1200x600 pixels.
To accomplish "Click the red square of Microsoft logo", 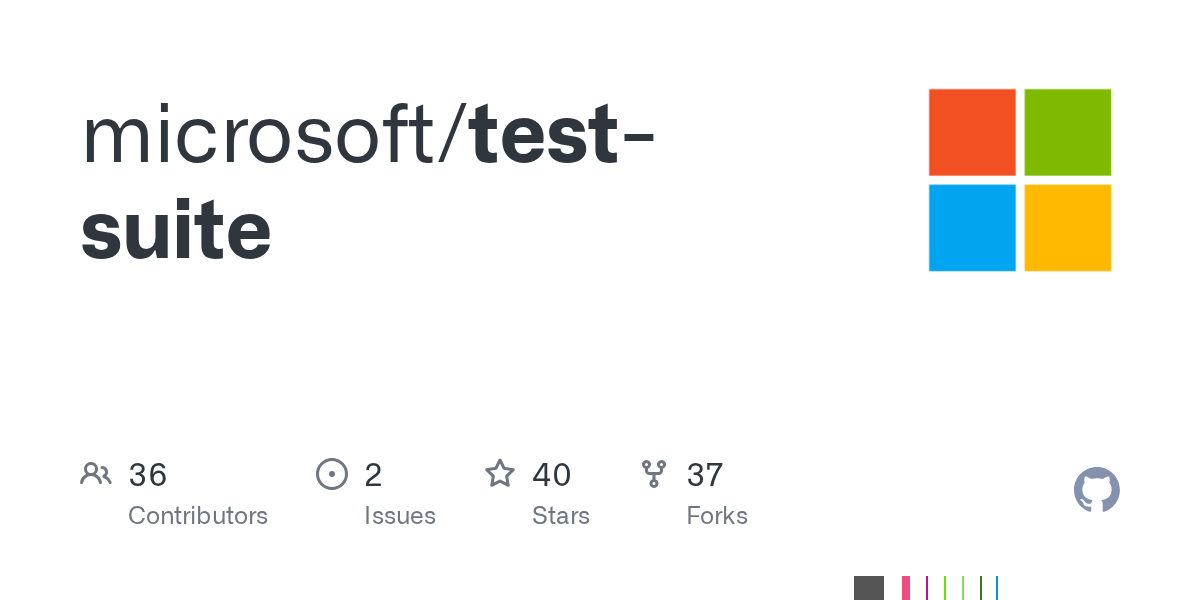I will pos(972,132).
